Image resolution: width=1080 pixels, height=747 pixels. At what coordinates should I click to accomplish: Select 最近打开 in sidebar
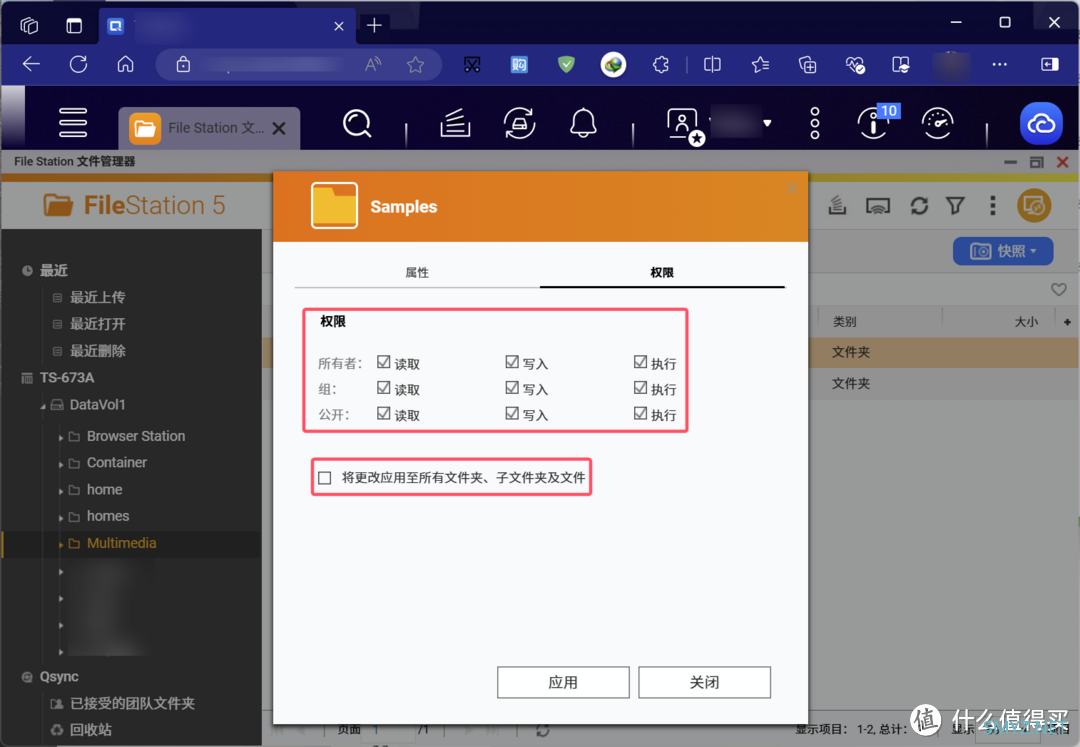97,324
